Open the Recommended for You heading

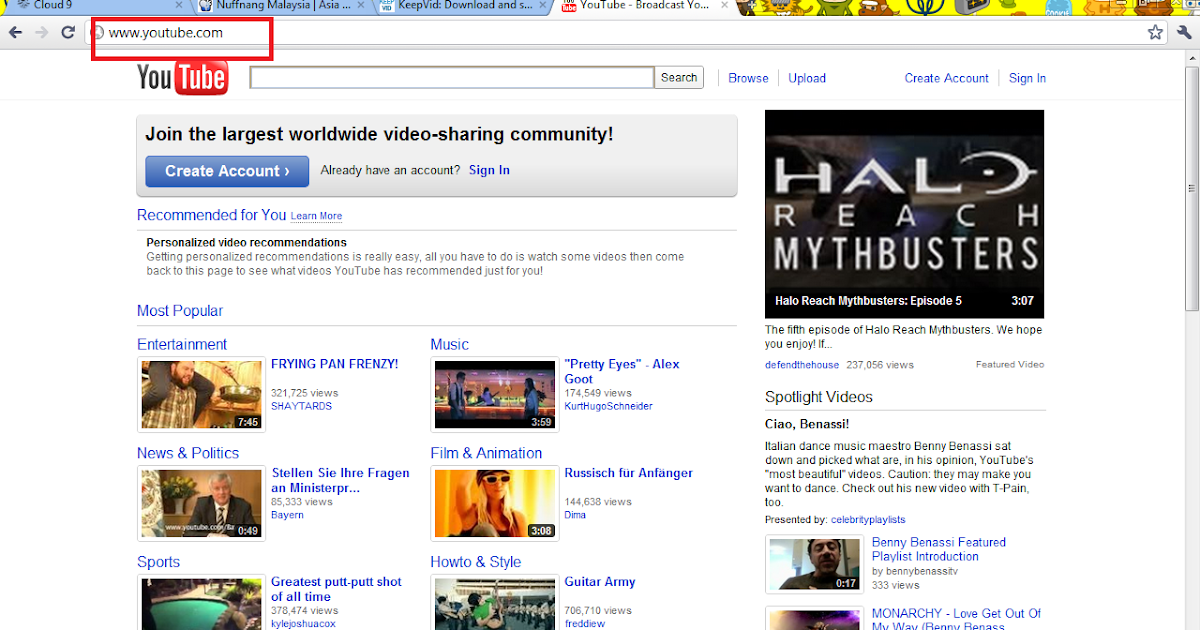pos(211,215)
